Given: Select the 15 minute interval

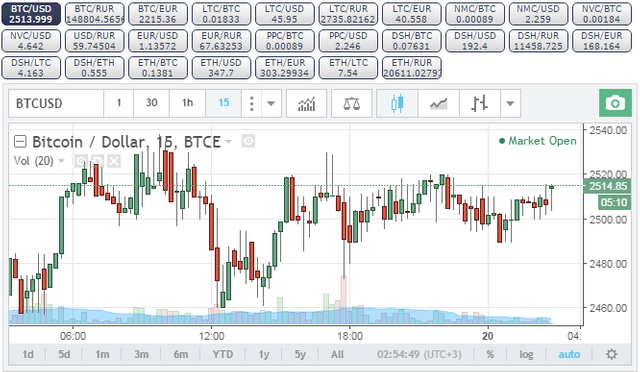Looking at the screenshot, I should [224, 103].
